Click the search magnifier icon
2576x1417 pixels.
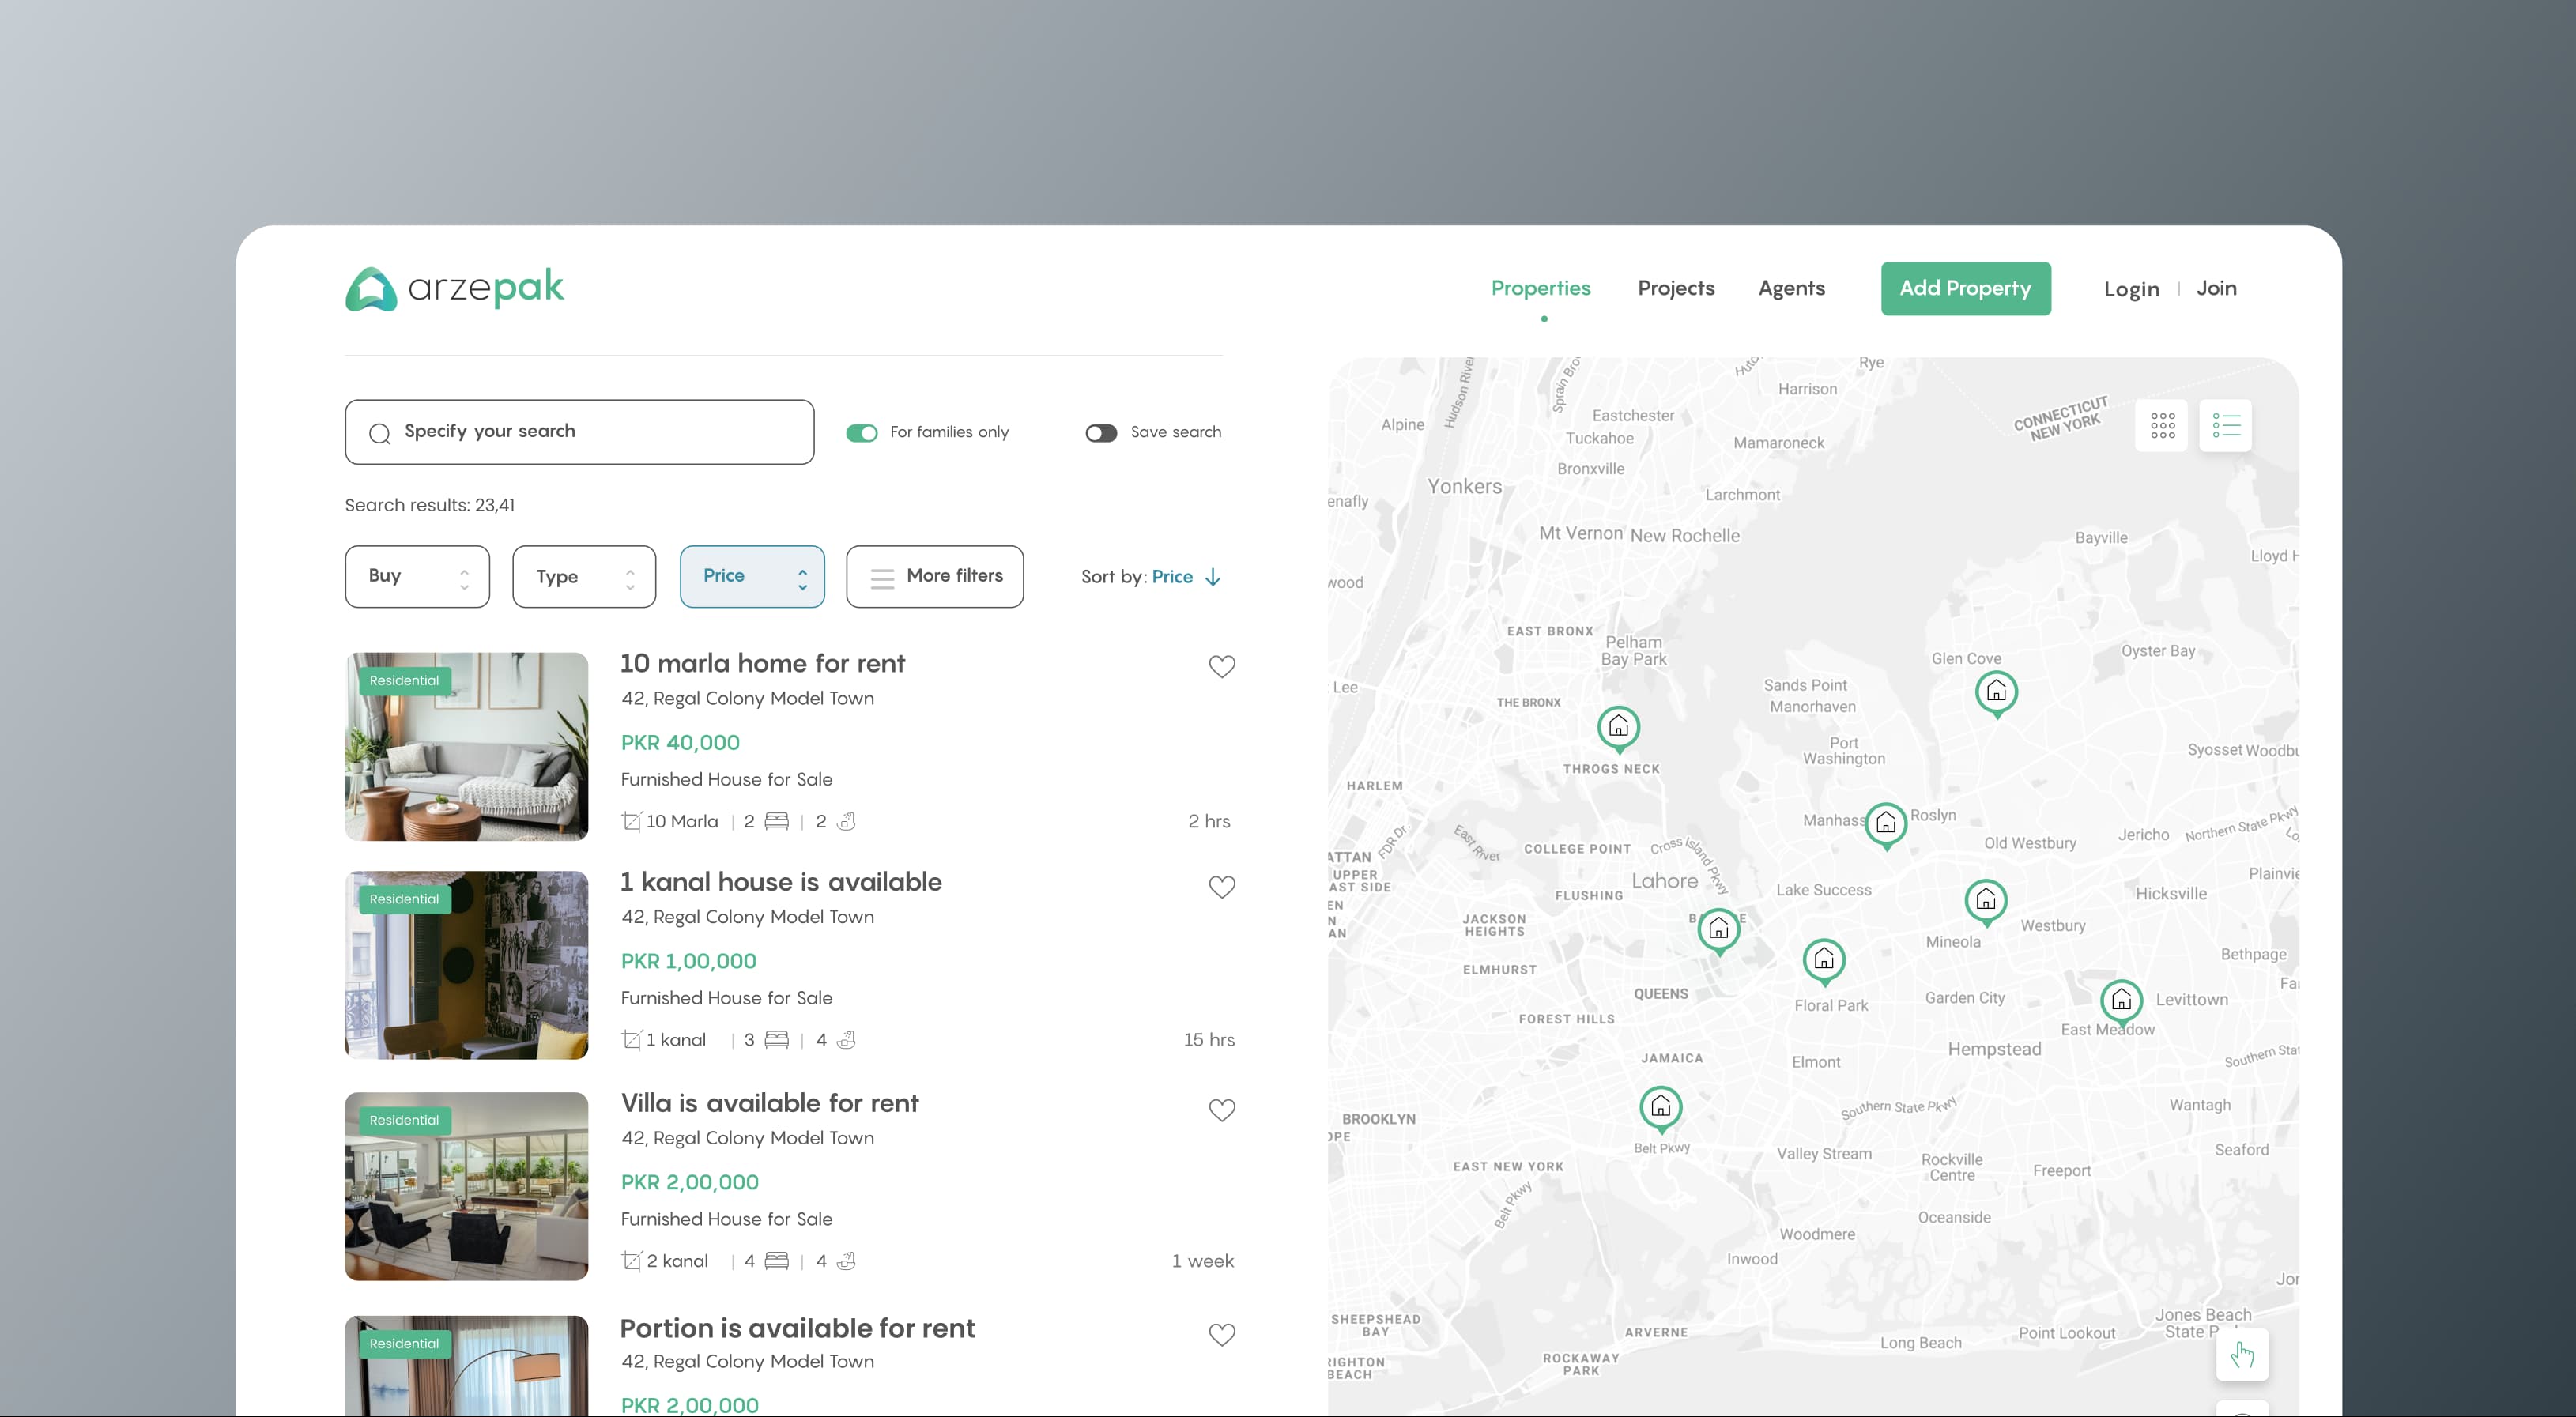(x=379, y=433)
